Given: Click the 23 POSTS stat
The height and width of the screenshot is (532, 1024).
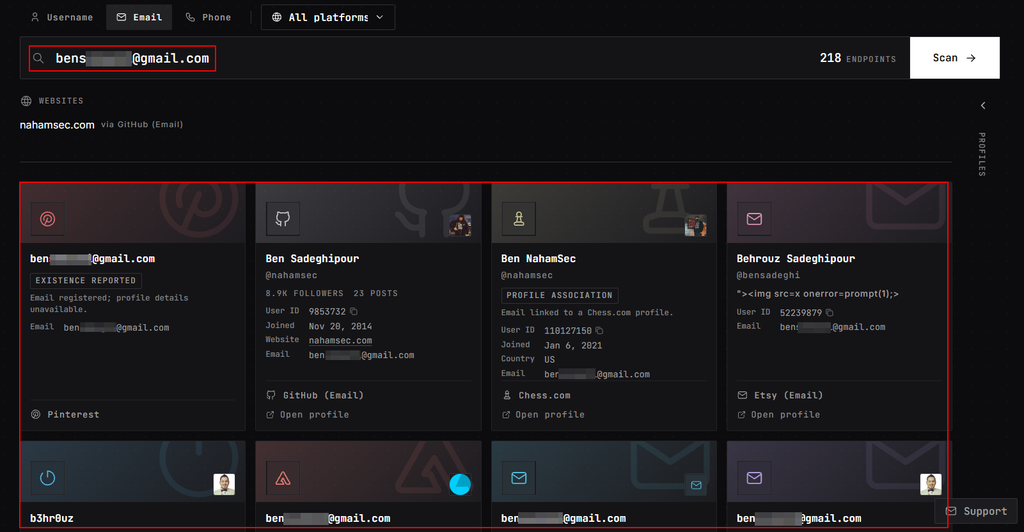Looking at the screenshot, I should (376, 293).
